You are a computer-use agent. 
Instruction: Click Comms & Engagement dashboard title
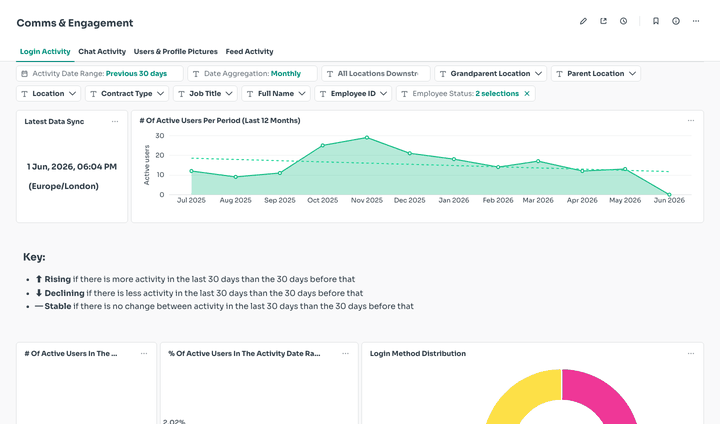[x=75, y=23]
